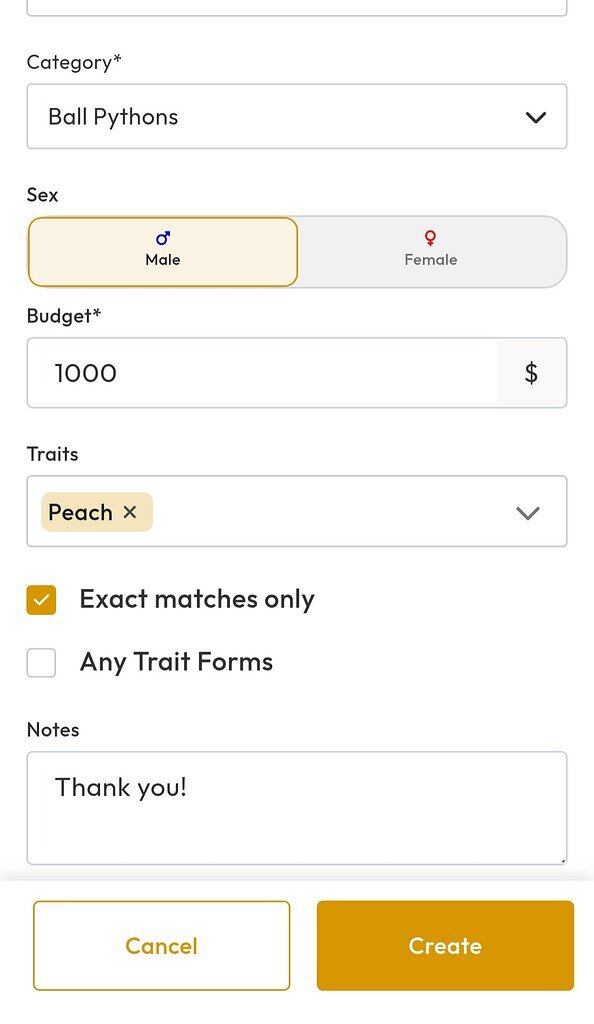Click the Exact matches only label
The width and height of the screenshot is (594, 1024).
point(197,600)
